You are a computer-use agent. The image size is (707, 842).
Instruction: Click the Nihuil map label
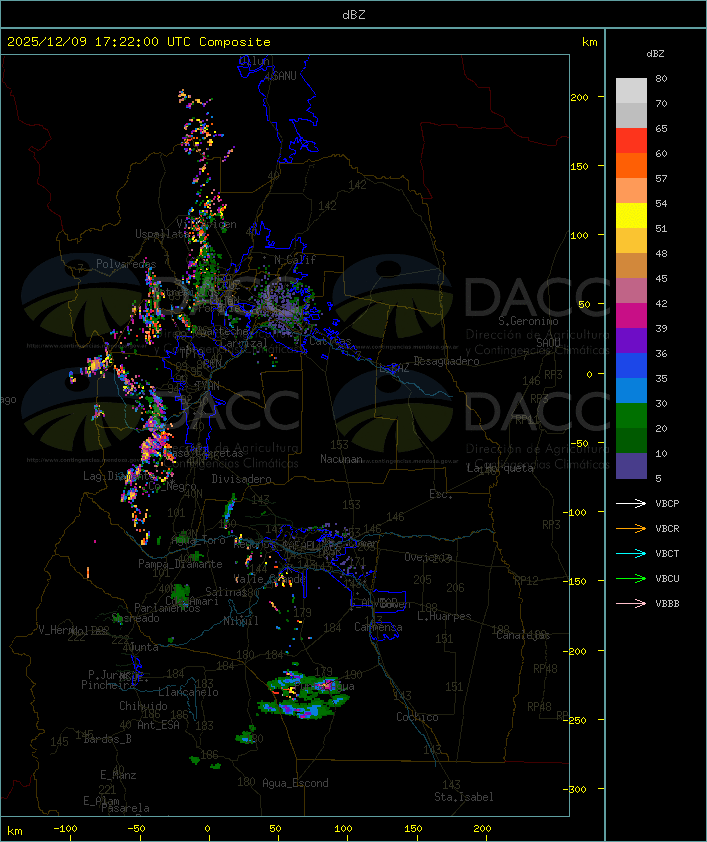pos(241,621)
